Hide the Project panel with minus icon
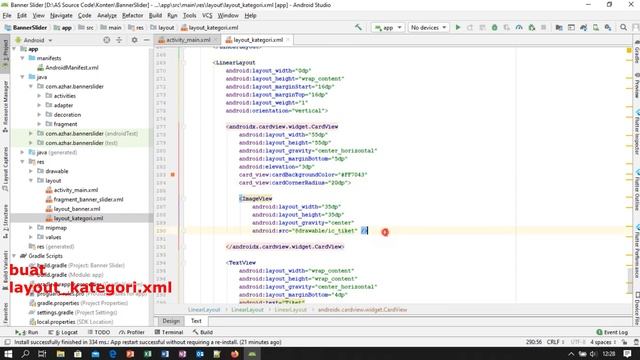 coord(147,40)
